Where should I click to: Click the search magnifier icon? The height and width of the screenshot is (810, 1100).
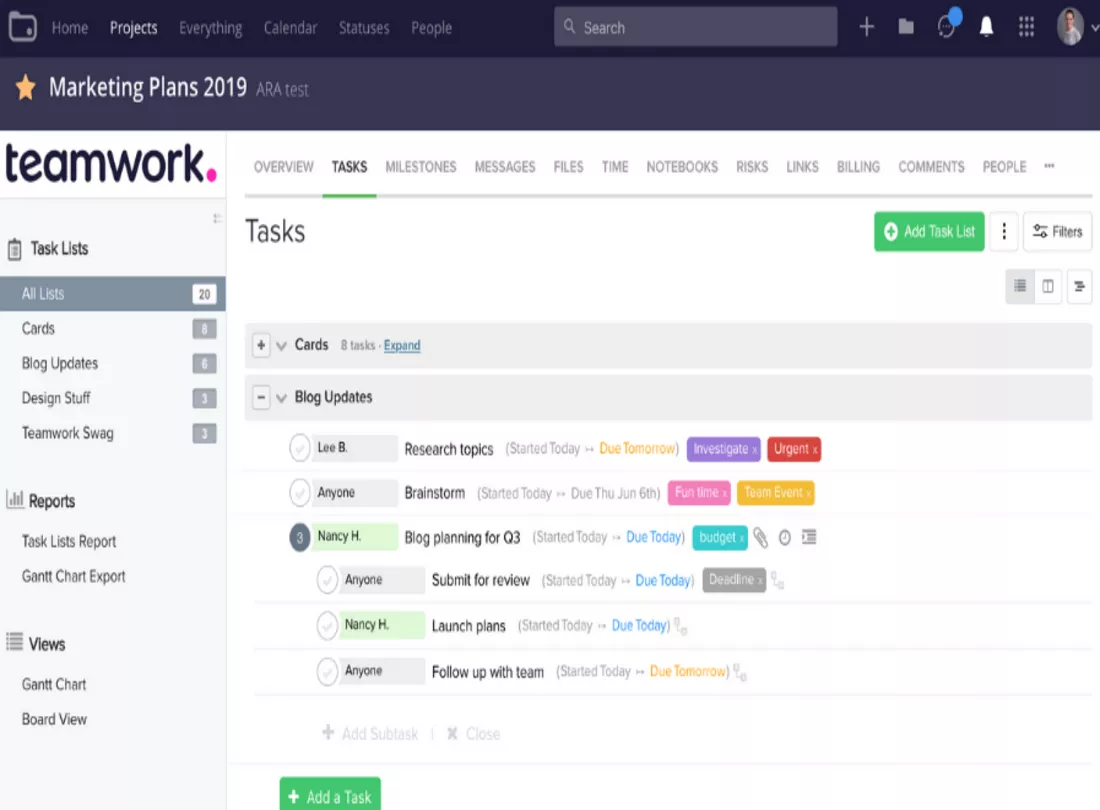[570, 27]
